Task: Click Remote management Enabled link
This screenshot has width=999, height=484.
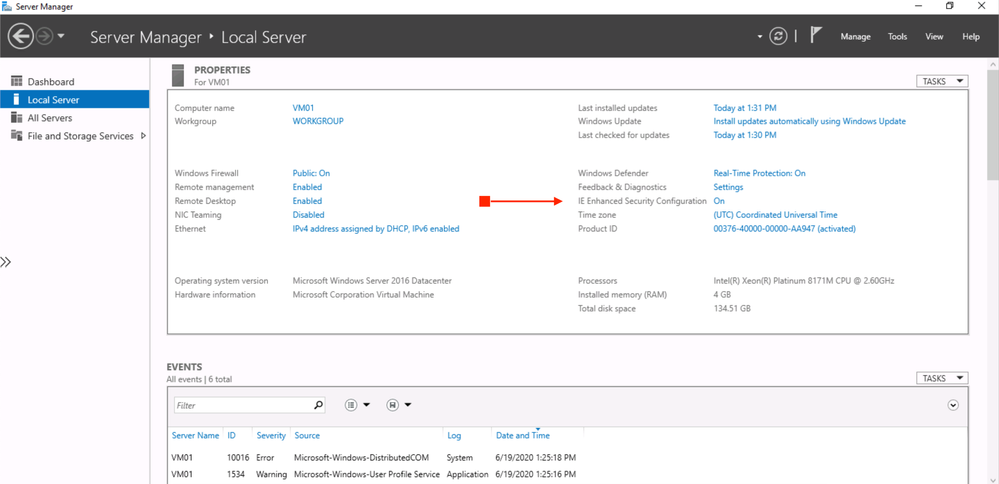Action: tap(307, 187)
